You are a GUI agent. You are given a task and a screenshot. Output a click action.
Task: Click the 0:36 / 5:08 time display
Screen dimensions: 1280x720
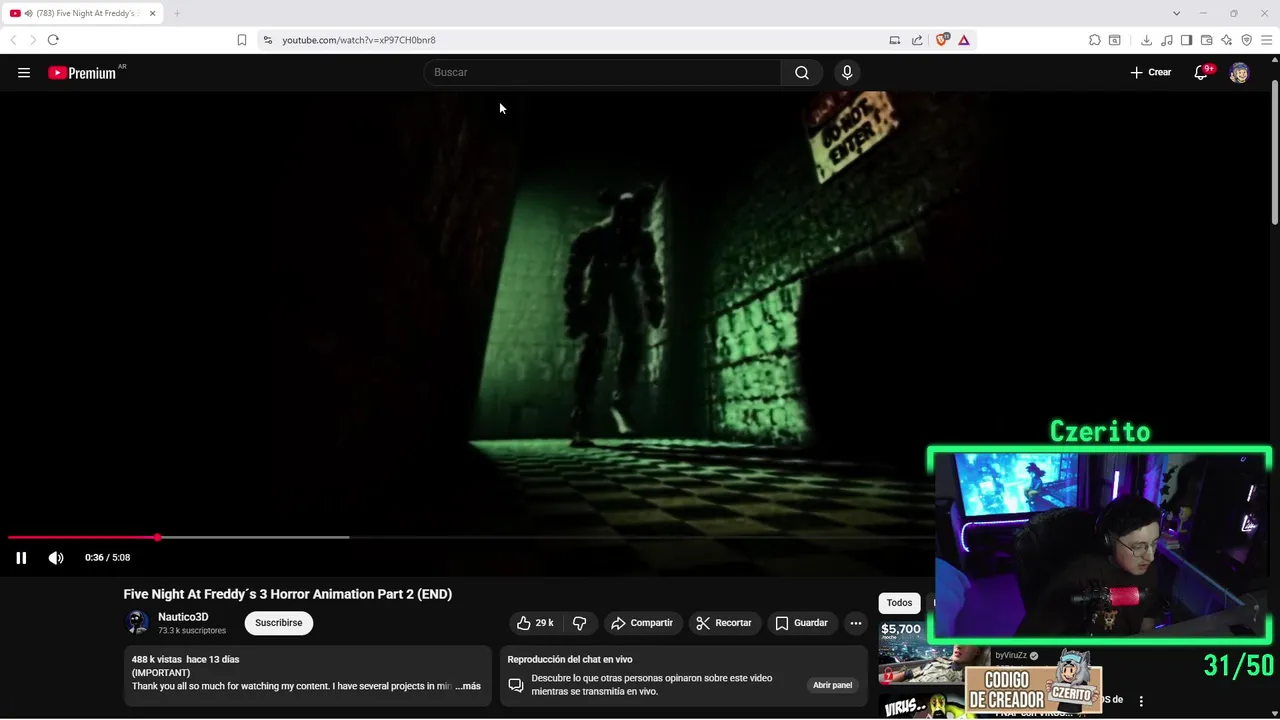[x=107, y=558]
